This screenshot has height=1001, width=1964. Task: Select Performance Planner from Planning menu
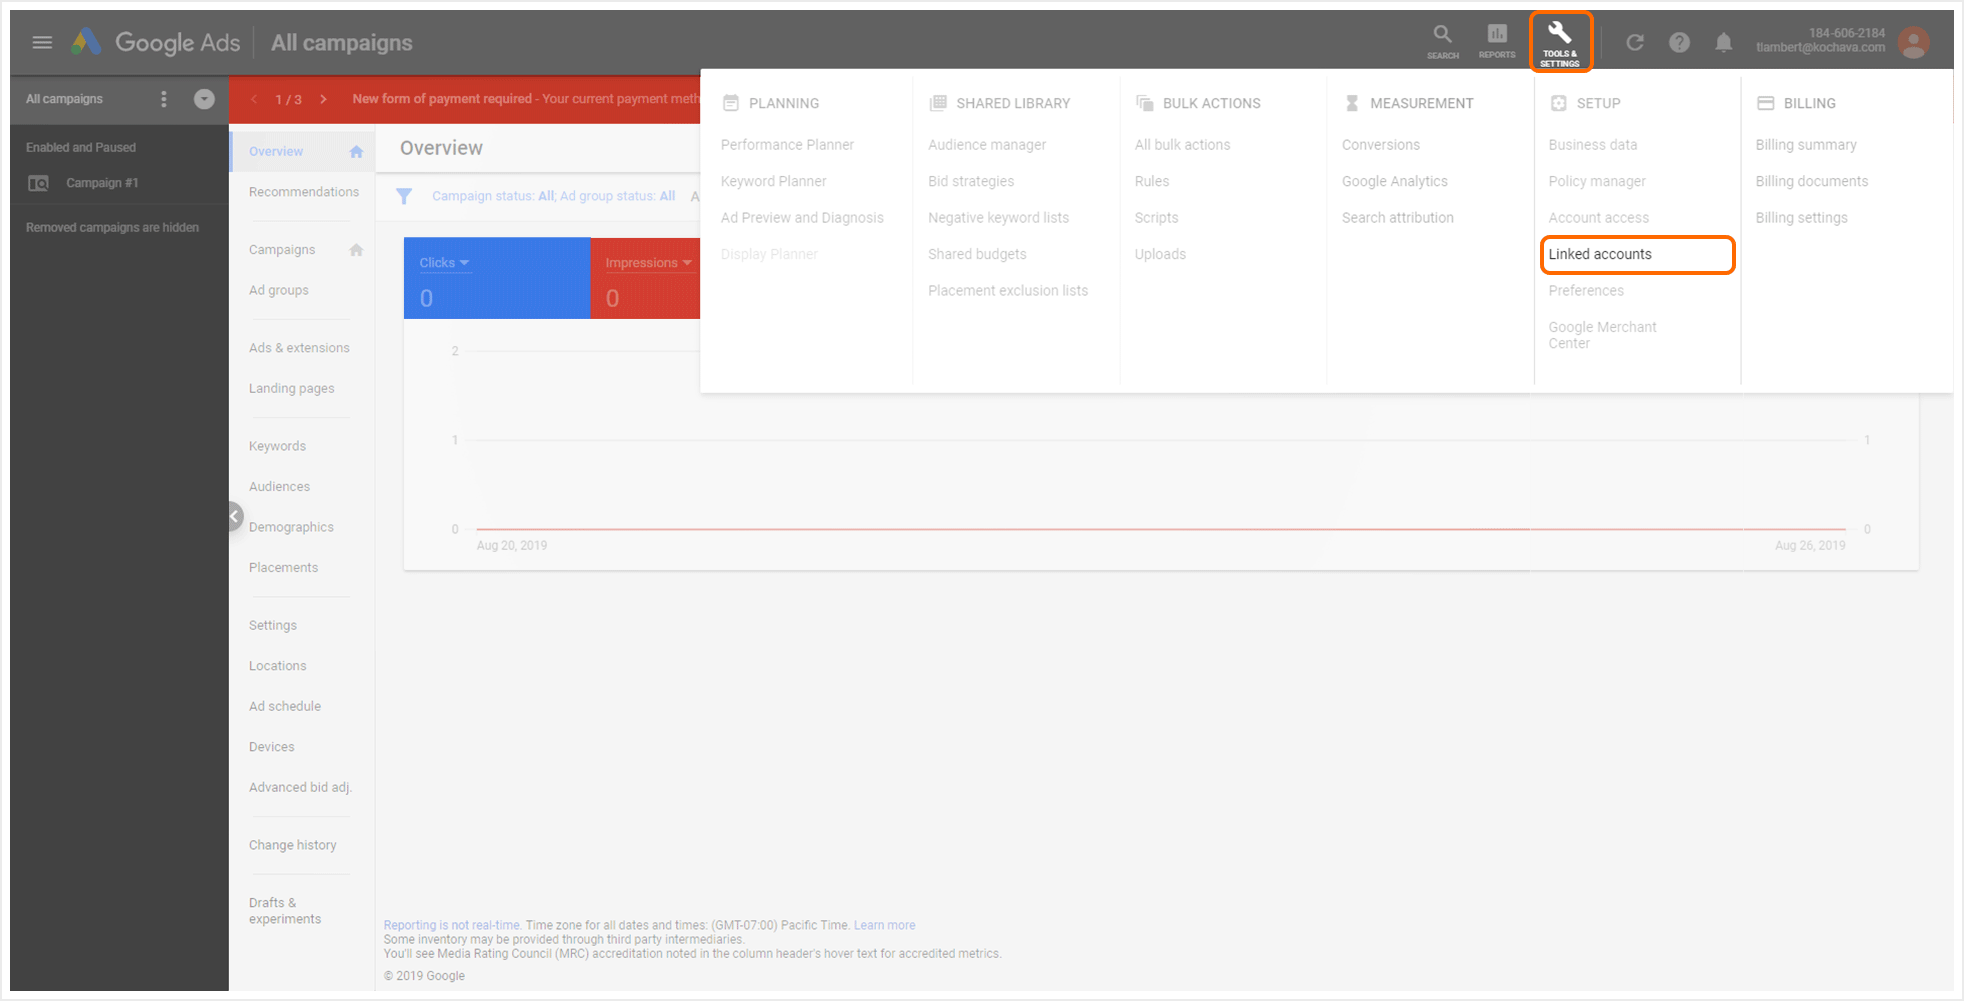(x=787, y=145)
